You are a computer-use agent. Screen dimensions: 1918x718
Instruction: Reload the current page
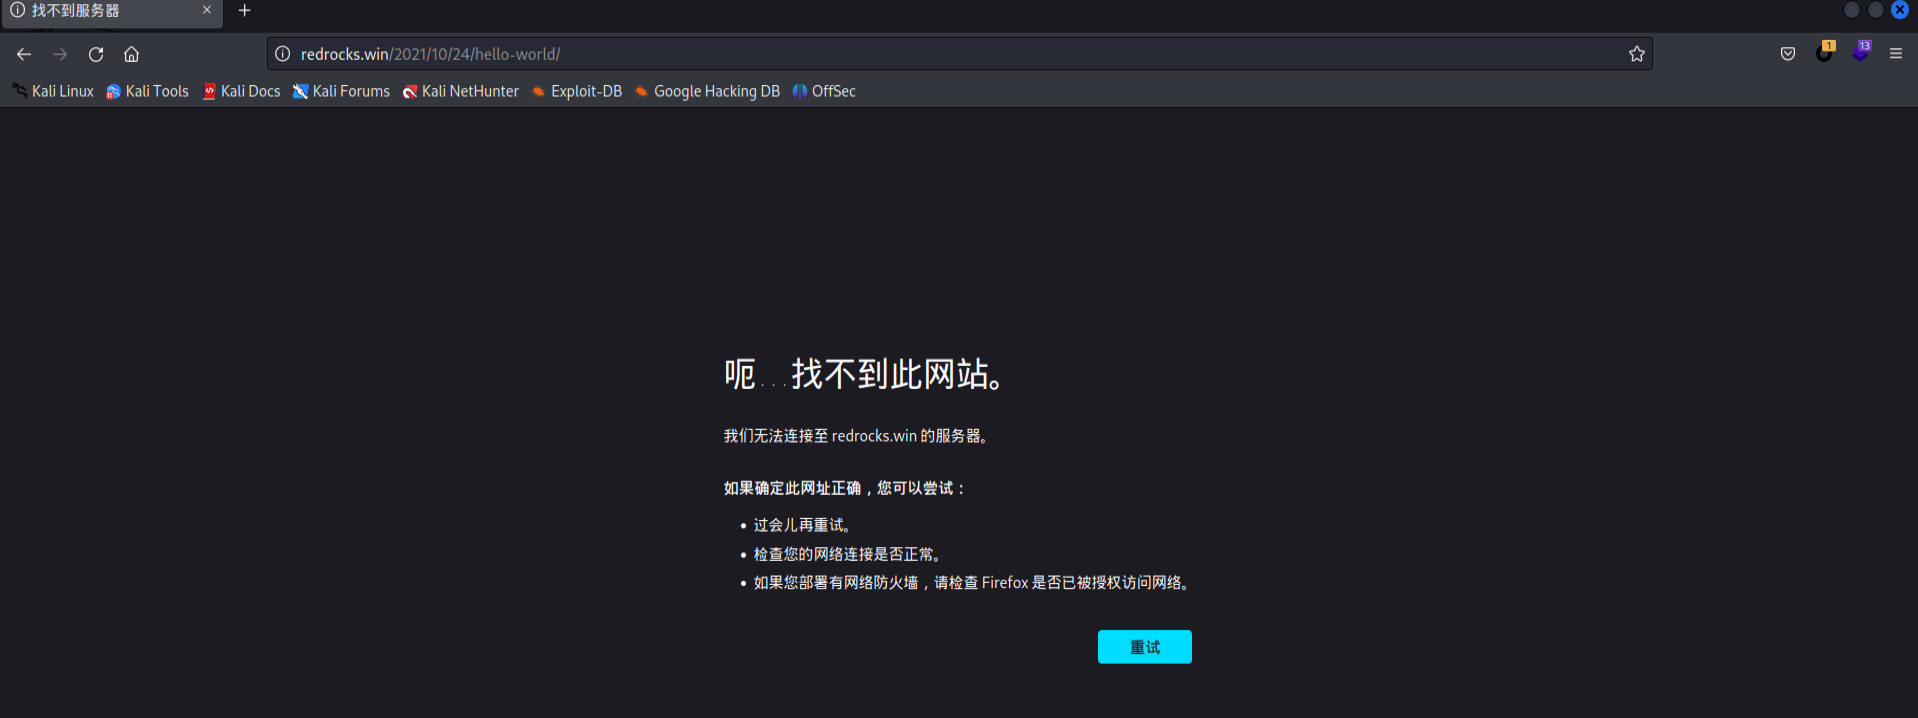point(96,54)
